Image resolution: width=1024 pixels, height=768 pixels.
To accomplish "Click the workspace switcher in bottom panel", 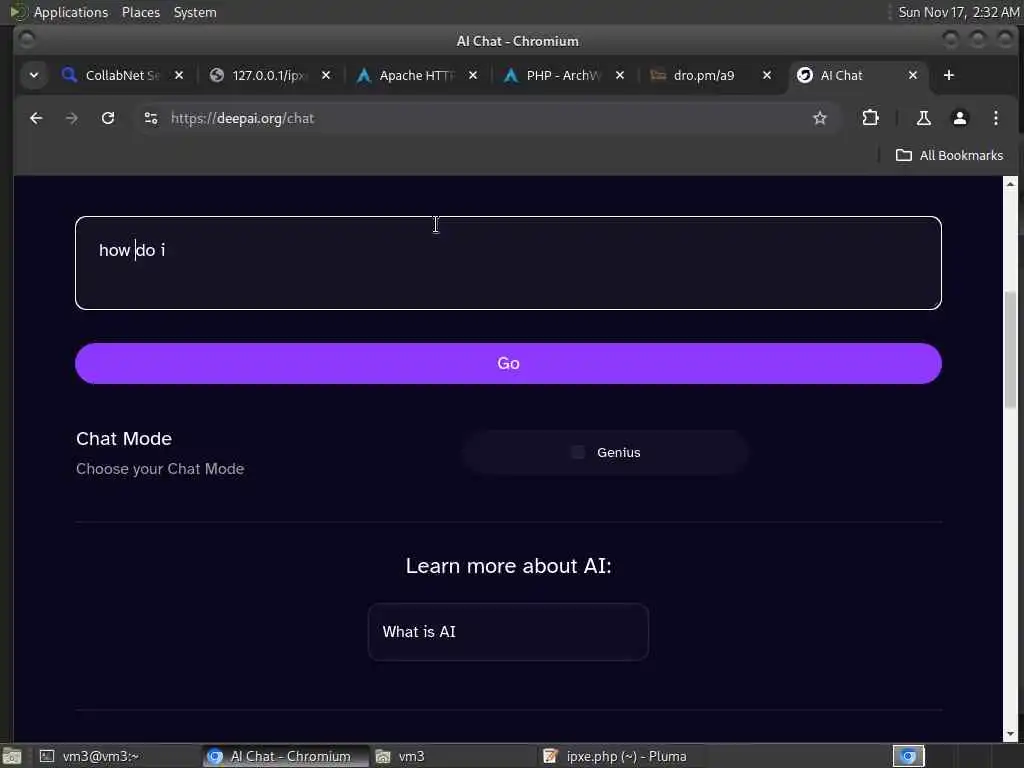I will (908, 756).
